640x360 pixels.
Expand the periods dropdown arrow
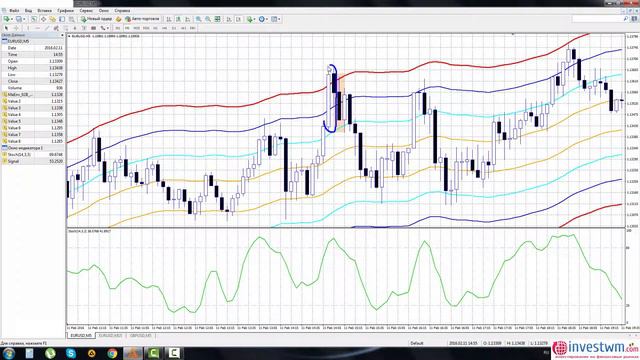267,19
